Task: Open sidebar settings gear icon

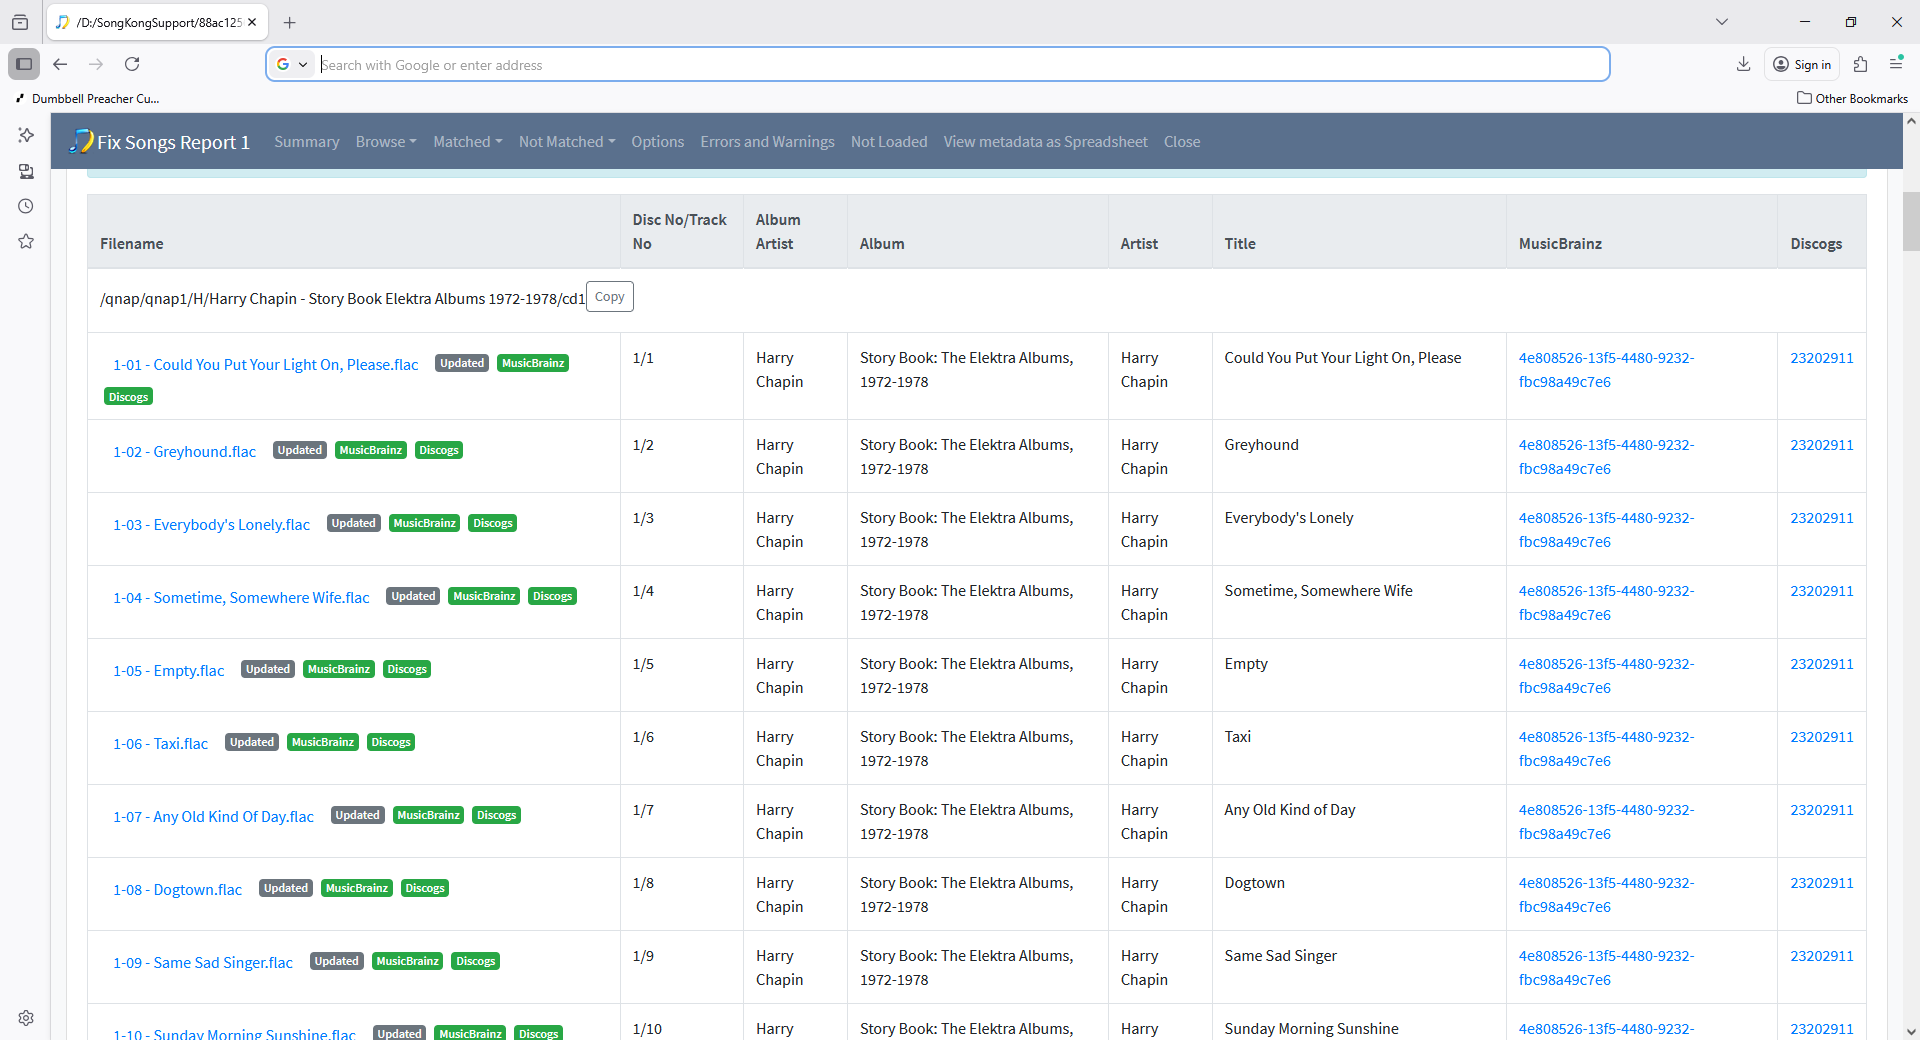Action: point(26,1018)
